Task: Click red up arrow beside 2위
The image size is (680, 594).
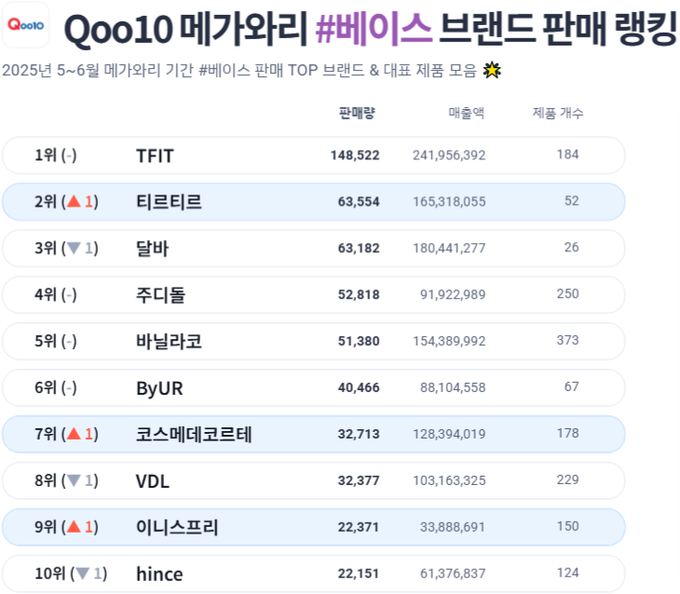Action: click(x=74, y=201)
